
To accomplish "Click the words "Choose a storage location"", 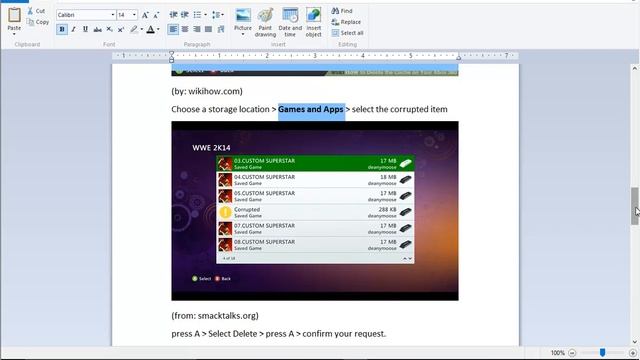I will [220, 109].
